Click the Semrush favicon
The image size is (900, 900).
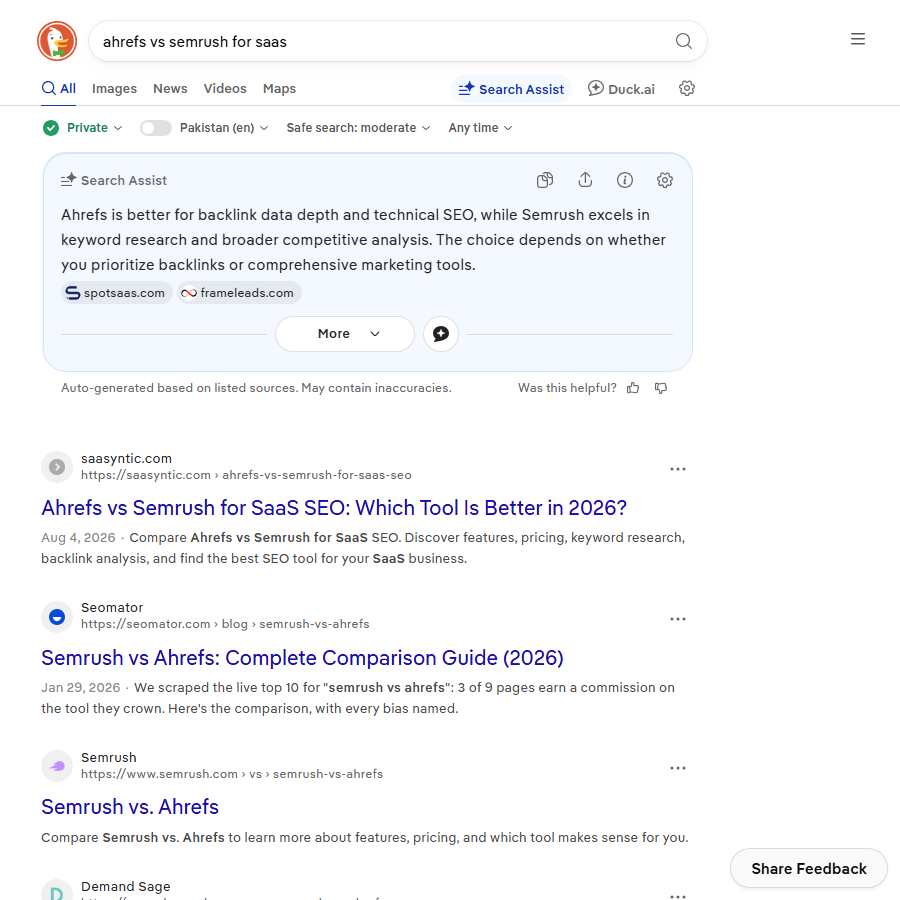coord(57,766)
